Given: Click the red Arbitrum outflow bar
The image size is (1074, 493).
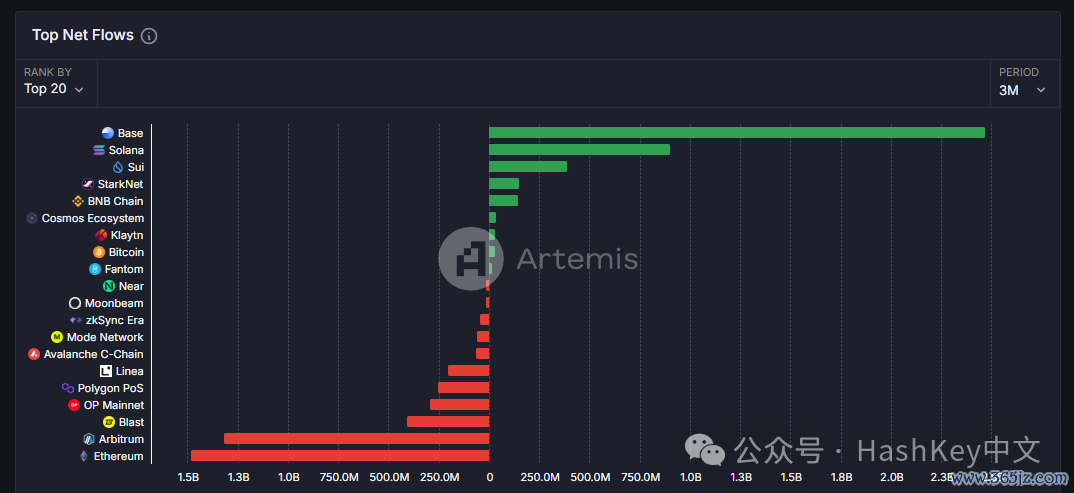Looking at the screenshot, I should [x=356, y=439].
